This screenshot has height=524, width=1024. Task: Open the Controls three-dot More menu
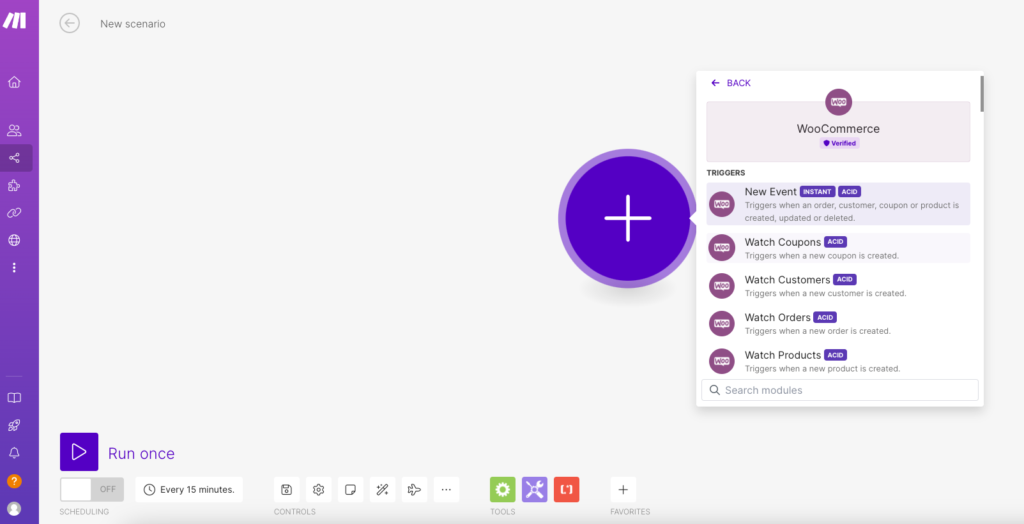[446, 489]
